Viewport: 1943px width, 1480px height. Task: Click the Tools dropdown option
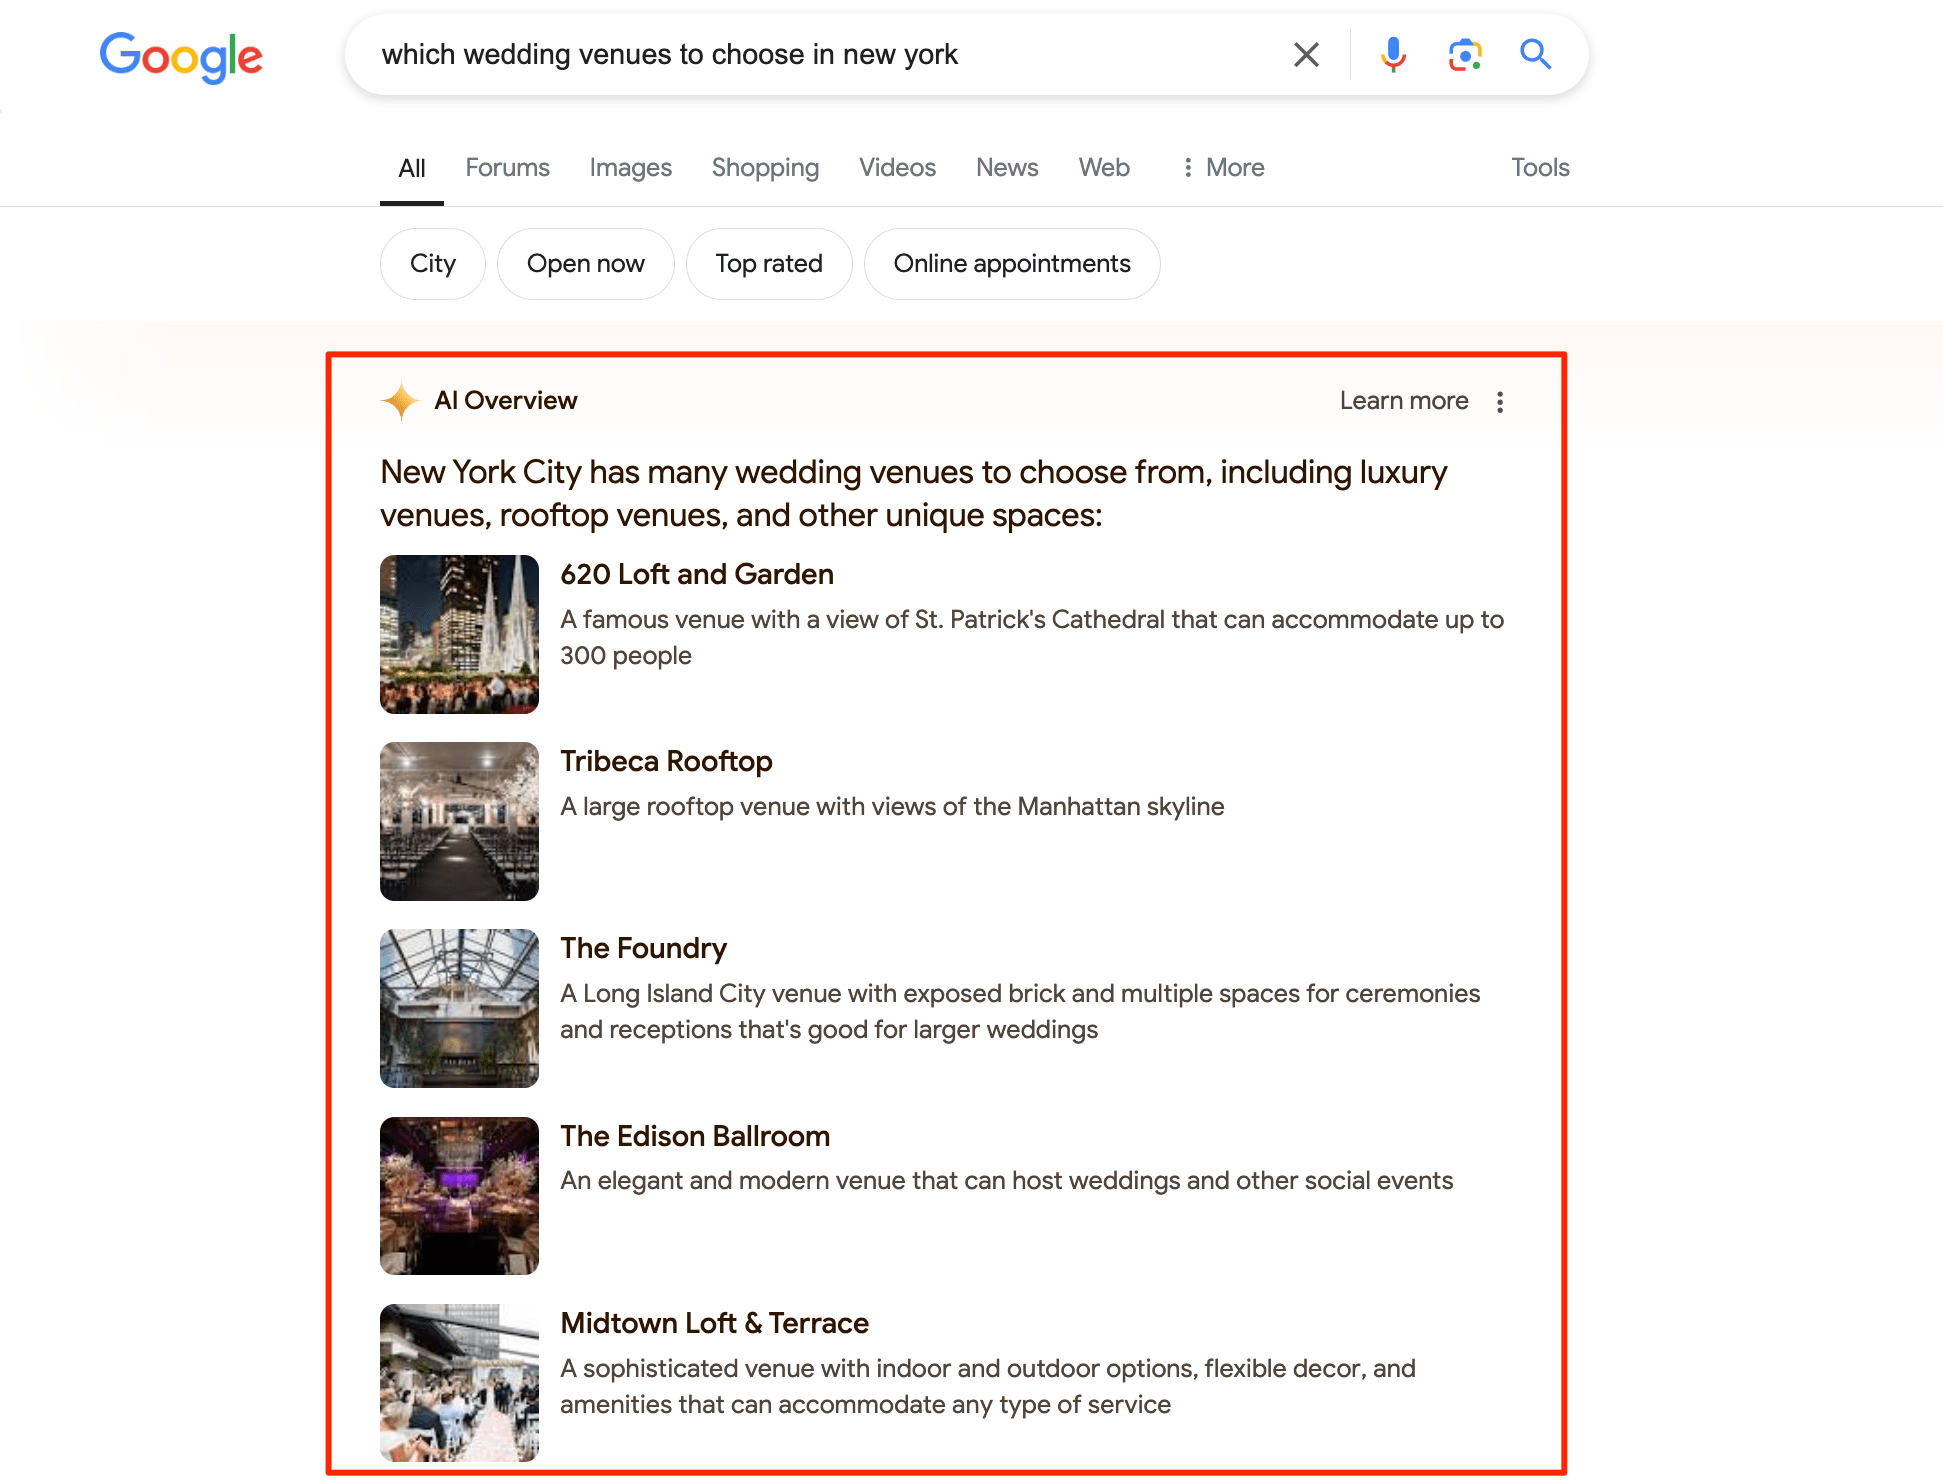pyautogui.click(x=1540, y=168)
